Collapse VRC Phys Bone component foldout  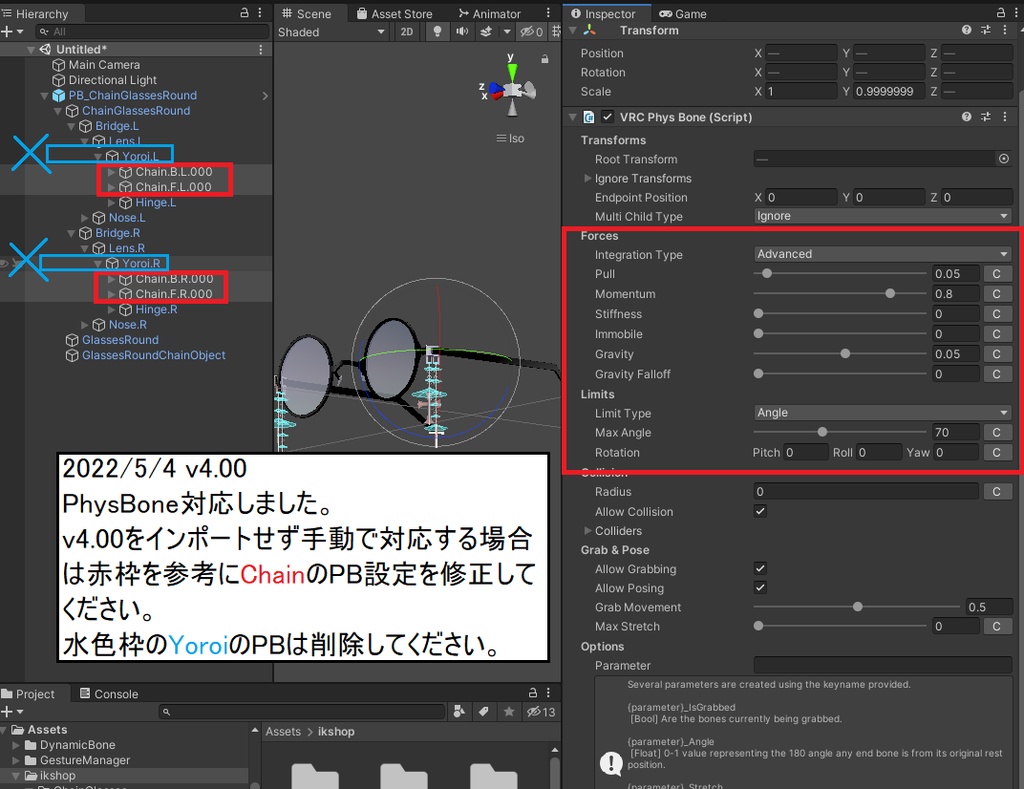pos(573,117)
